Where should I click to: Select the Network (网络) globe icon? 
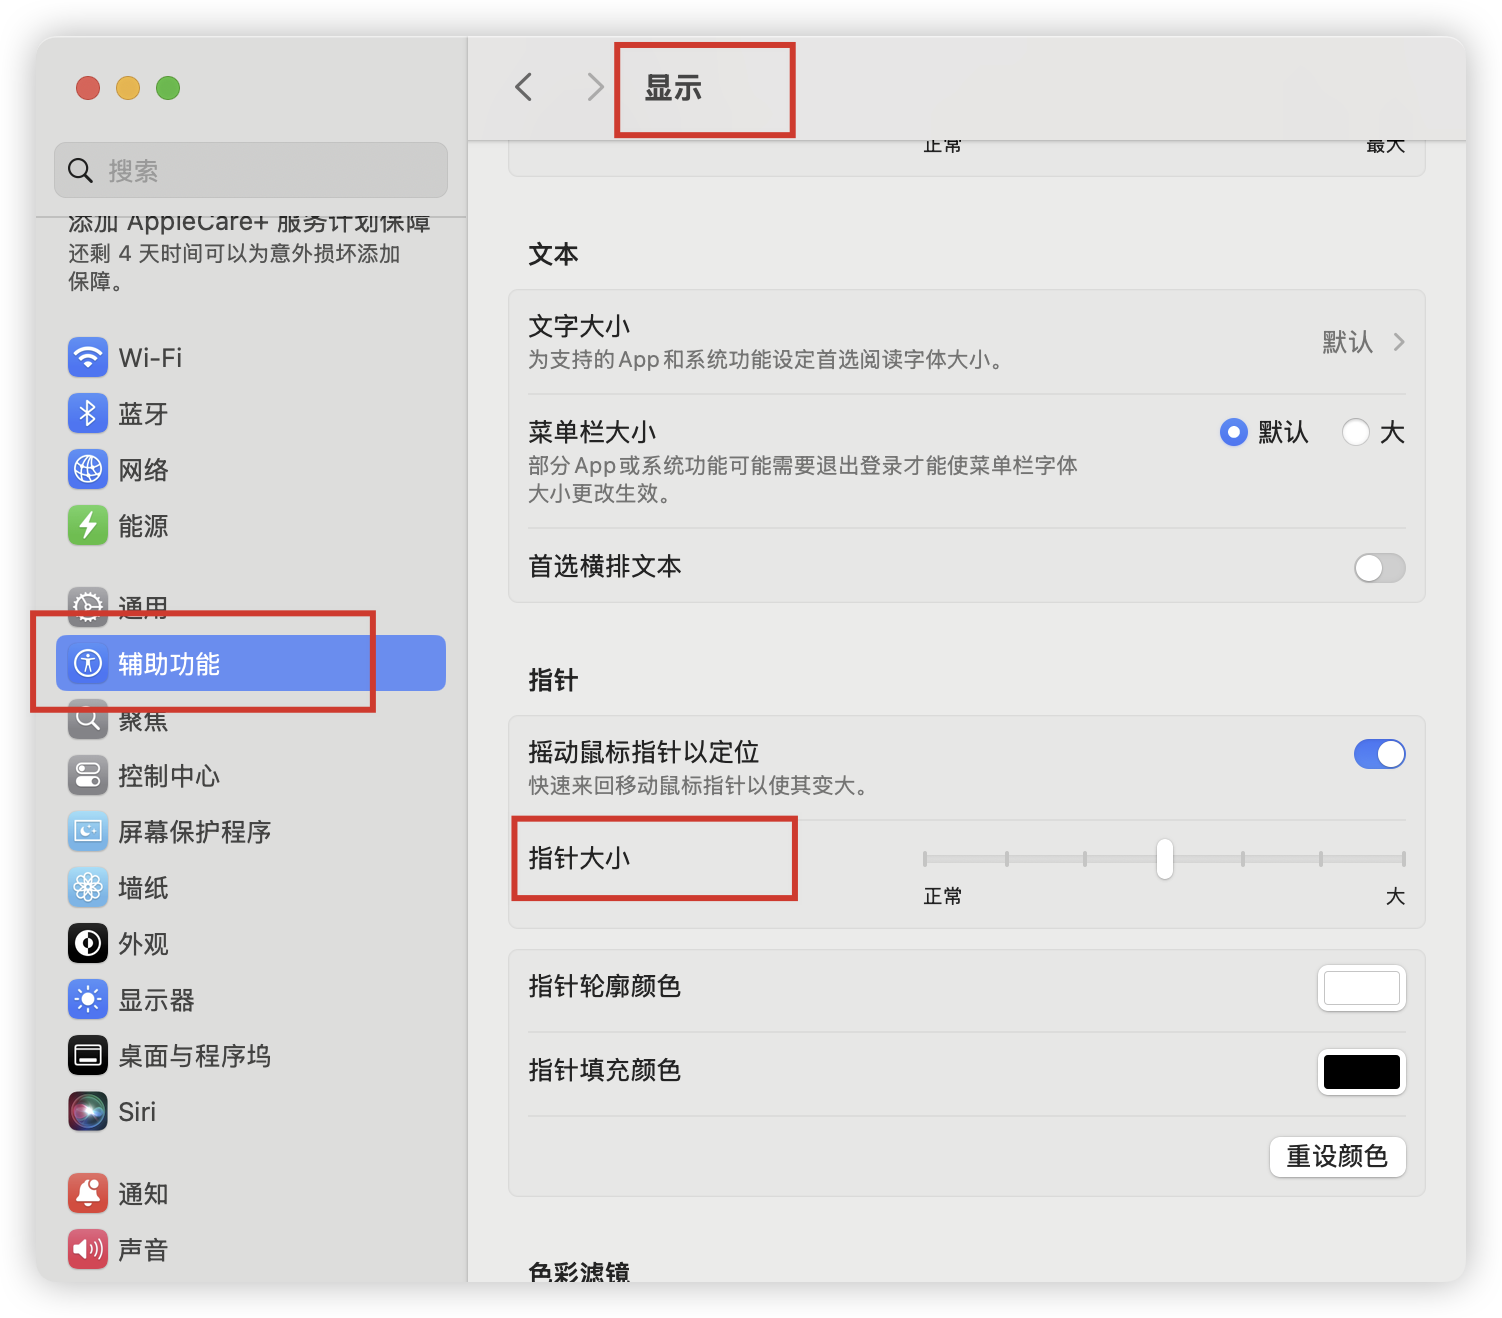click(88, 470)
